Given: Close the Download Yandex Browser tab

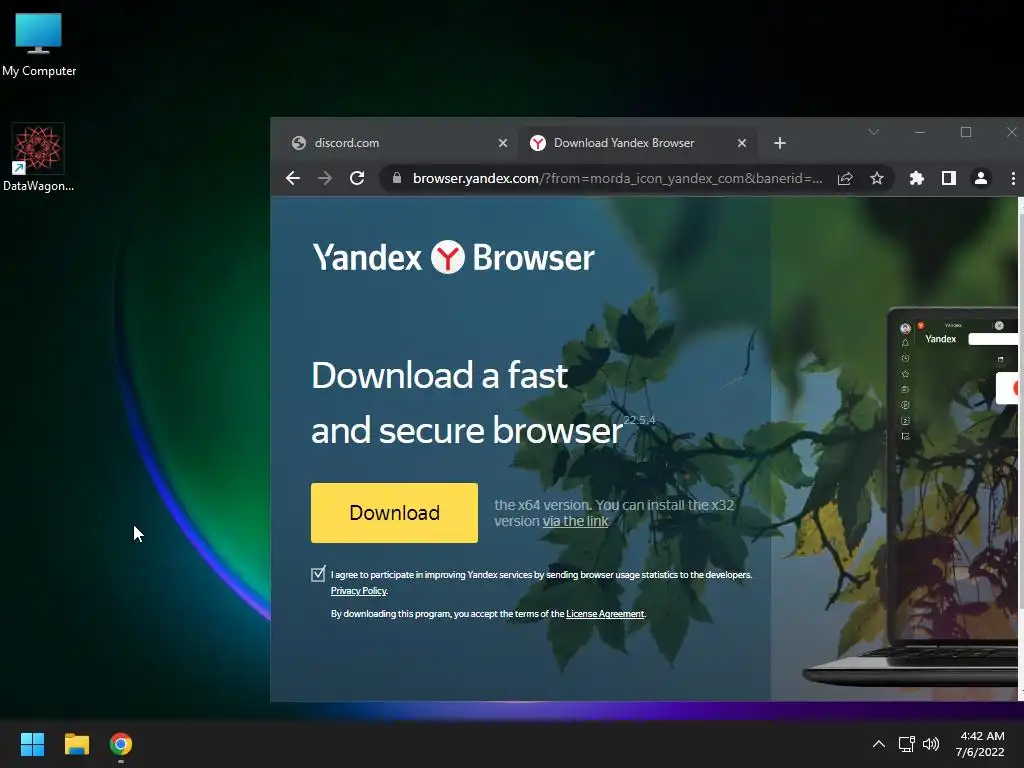Looking at the screenshot, I should pos(742,143).
